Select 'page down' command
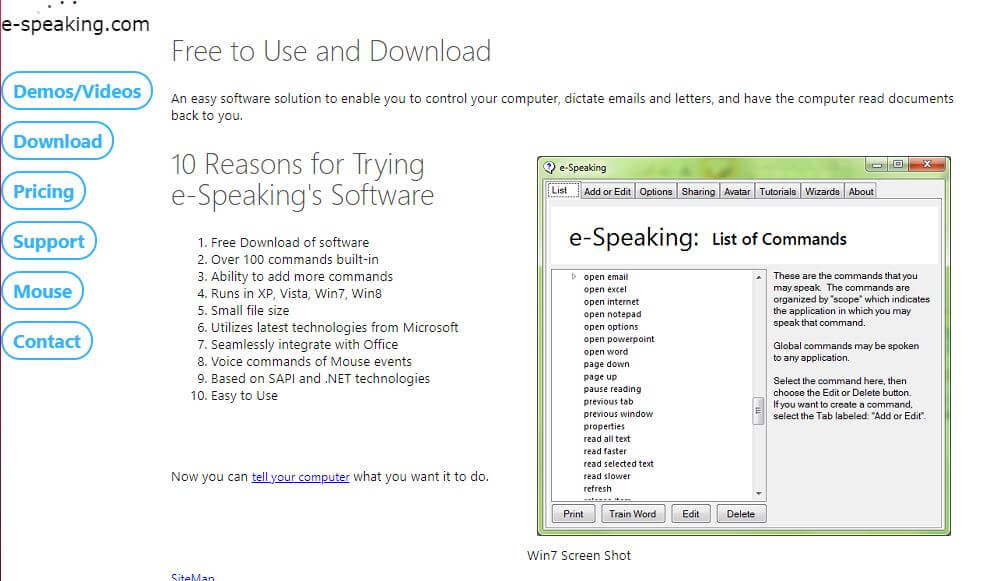 (606, 364)
